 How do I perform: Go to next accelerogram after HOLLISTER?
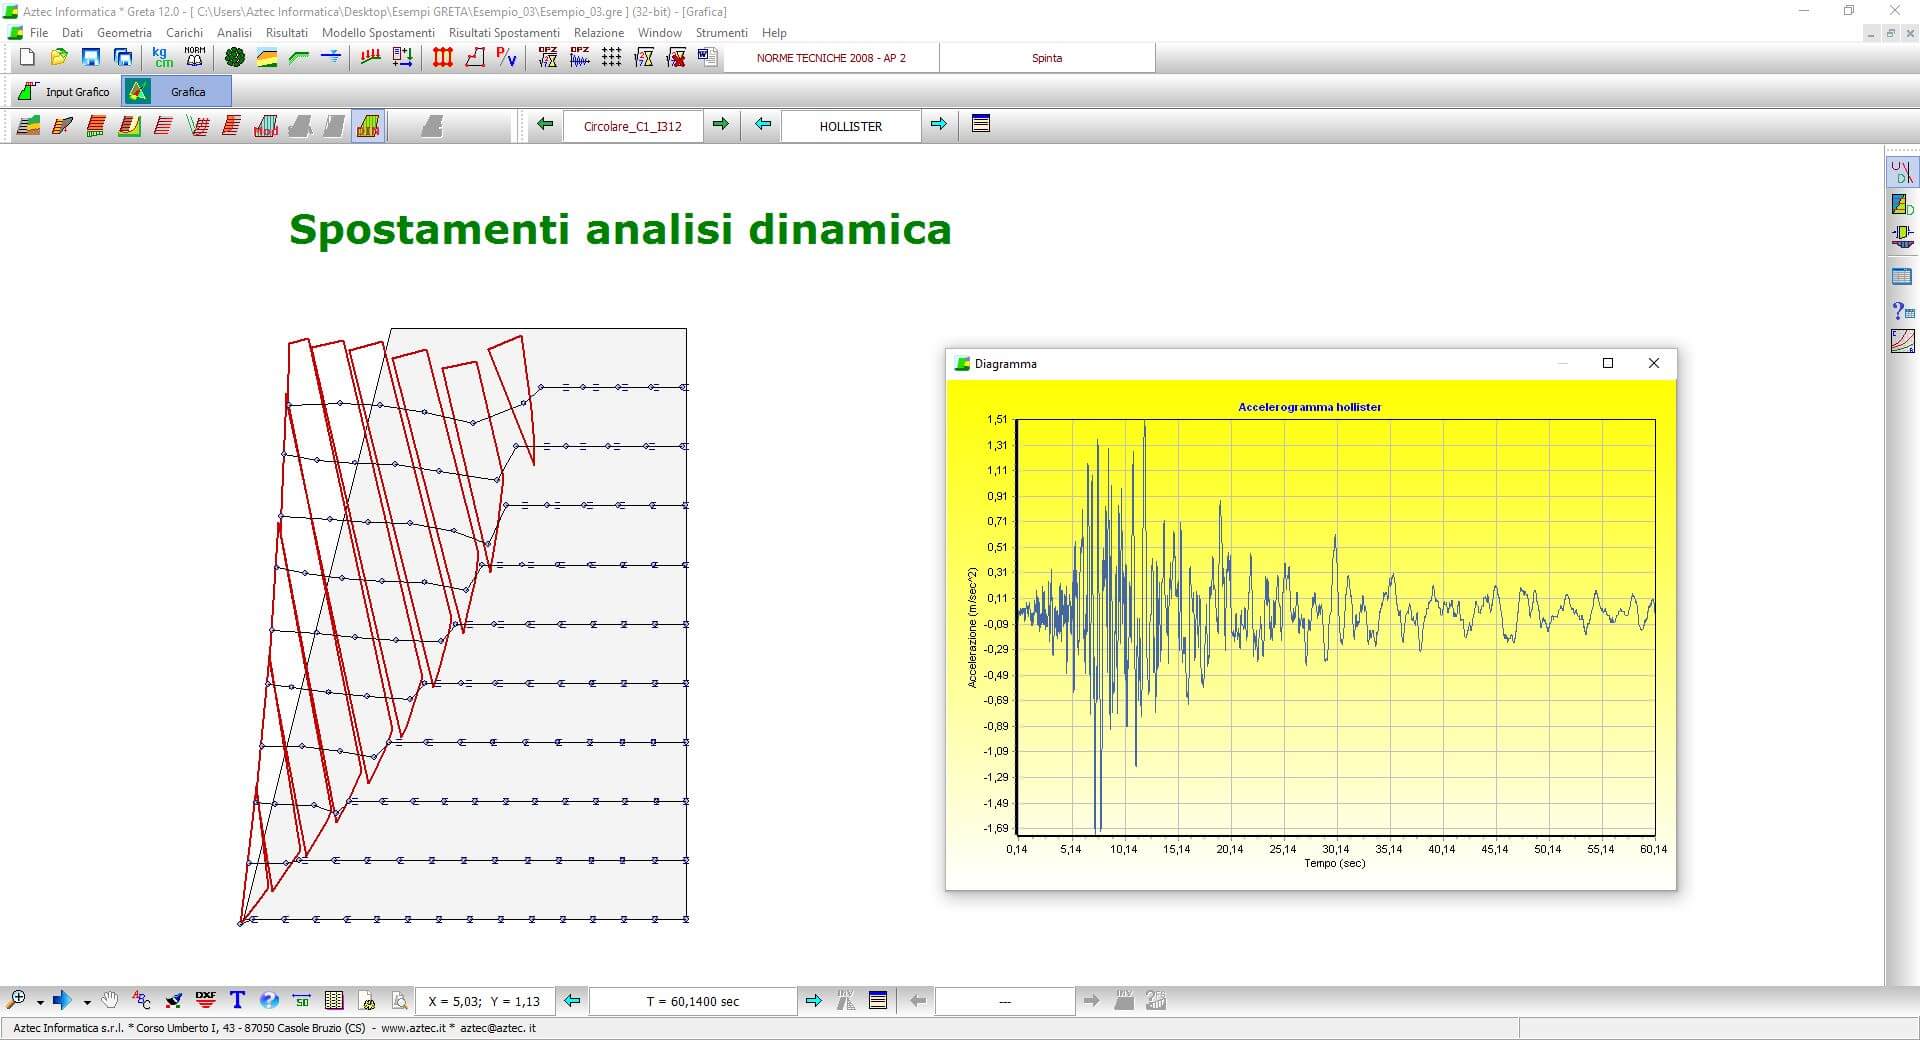point(938,125)
